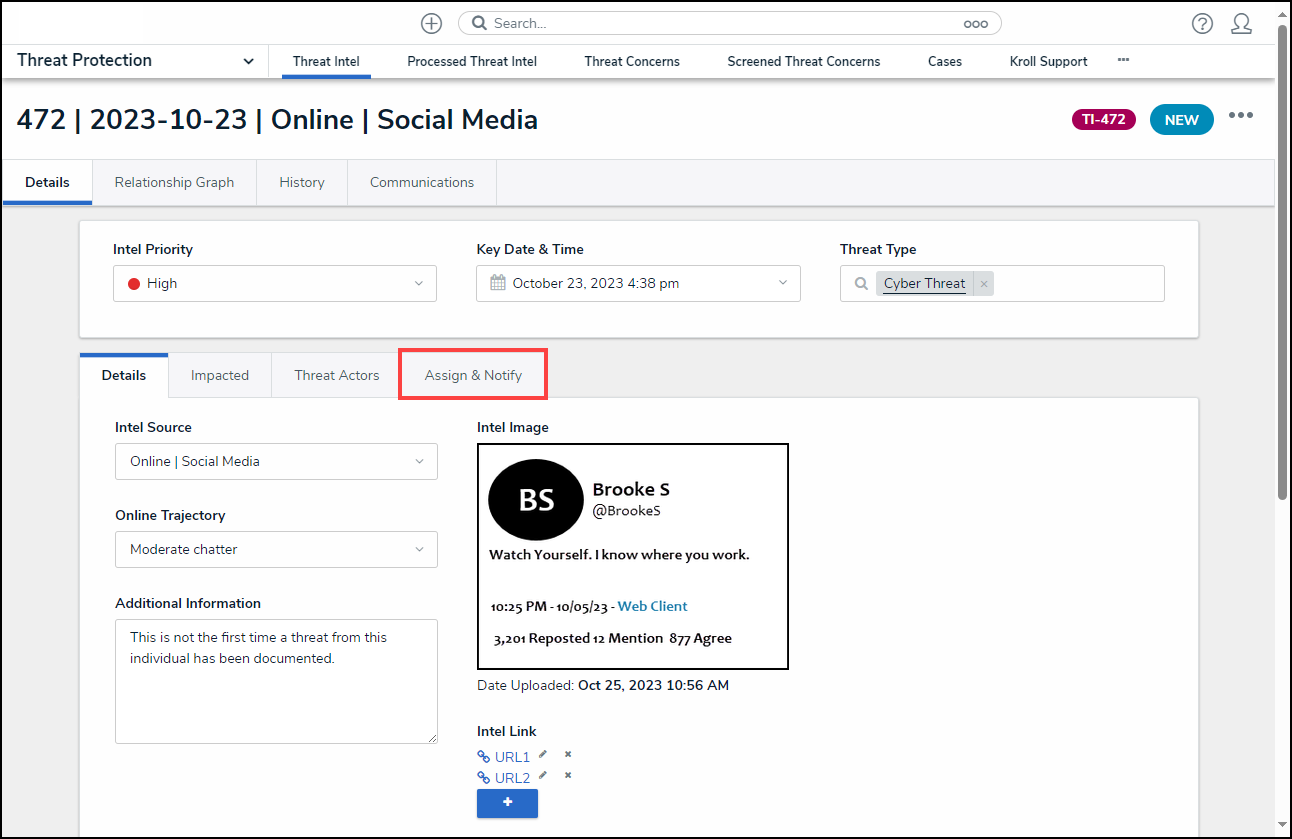Click the three-dot record actions menu
1292x839 pixels.
1241,115
